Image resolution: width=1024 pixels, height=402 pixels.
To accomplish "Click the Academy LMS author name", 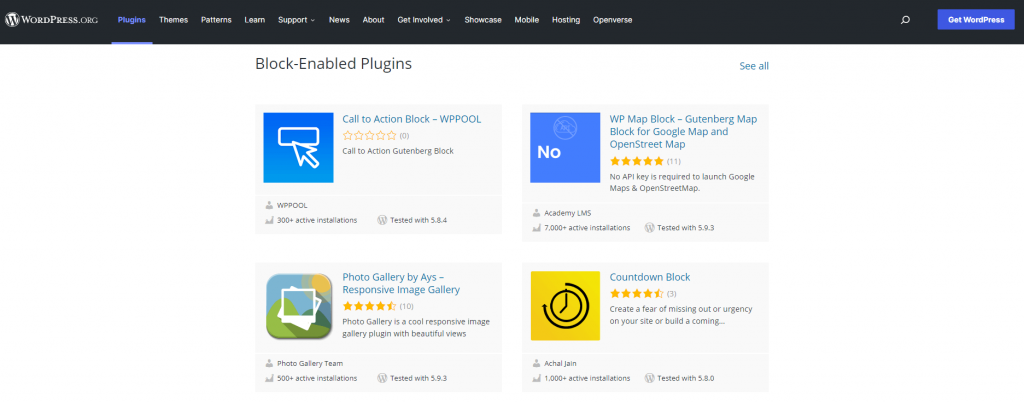I will (568, 213).
